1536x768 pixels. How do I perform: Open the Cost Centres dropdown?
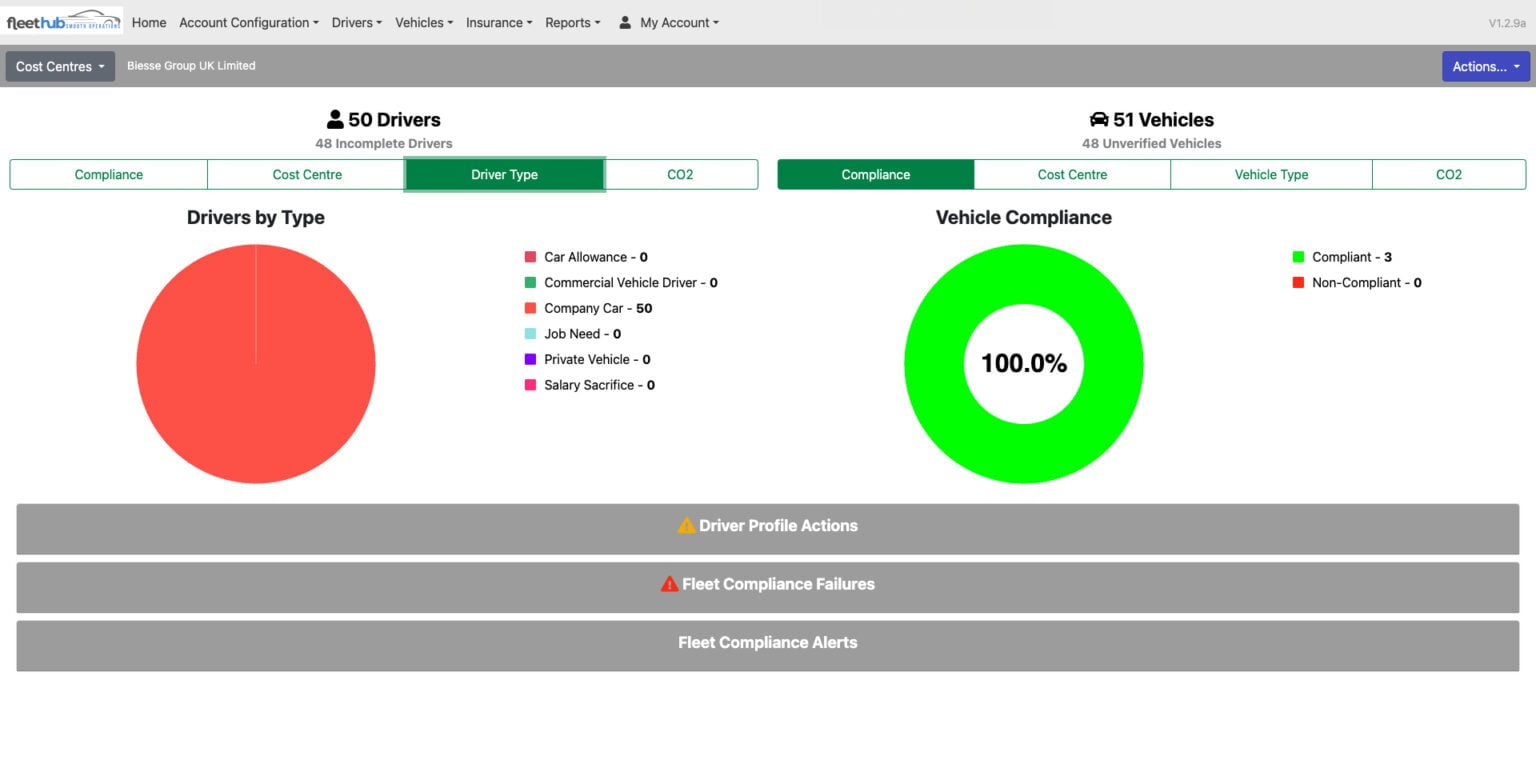pos(59,66)
